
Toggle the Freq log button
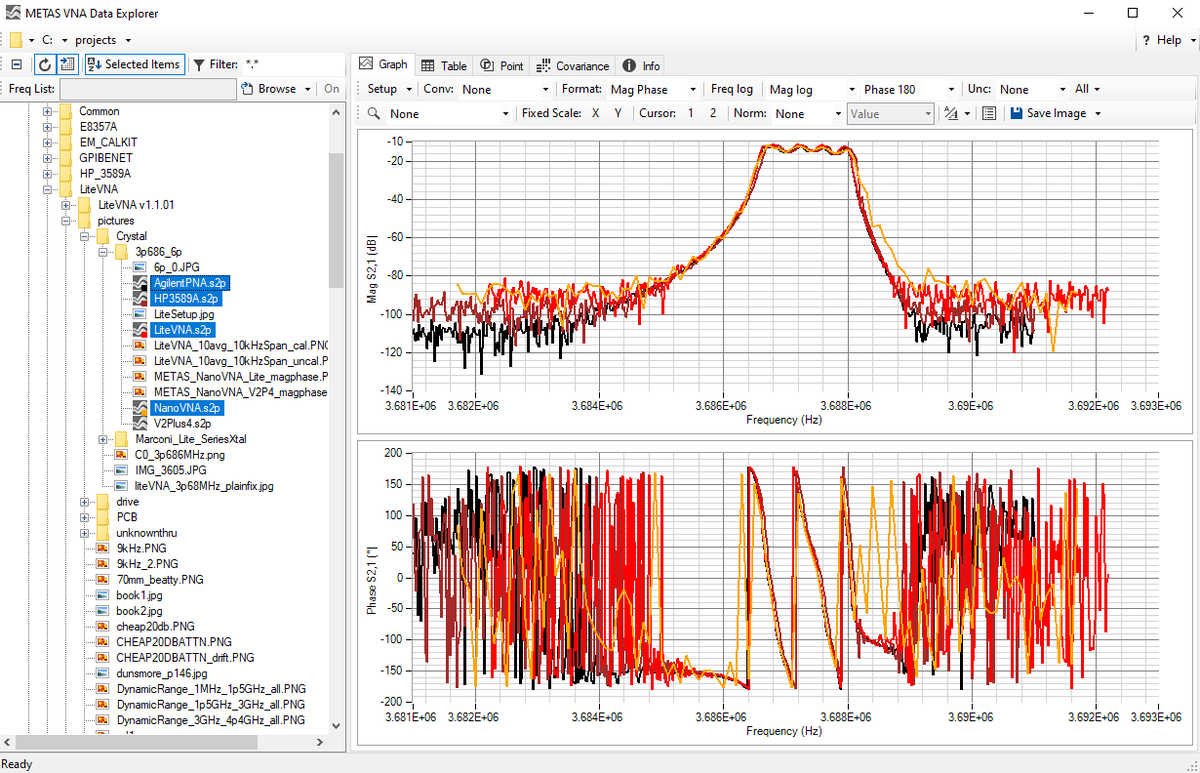pos(732,89)
